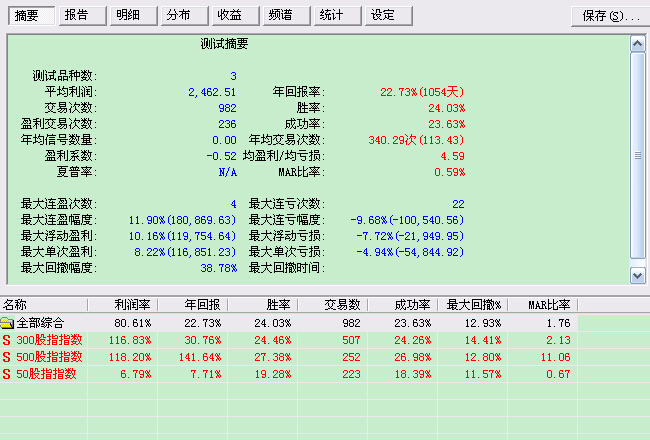Click the -4.94%(-54,844.92) value
Image resolution: width=650 pixels, height=440 pixels.
410,252
